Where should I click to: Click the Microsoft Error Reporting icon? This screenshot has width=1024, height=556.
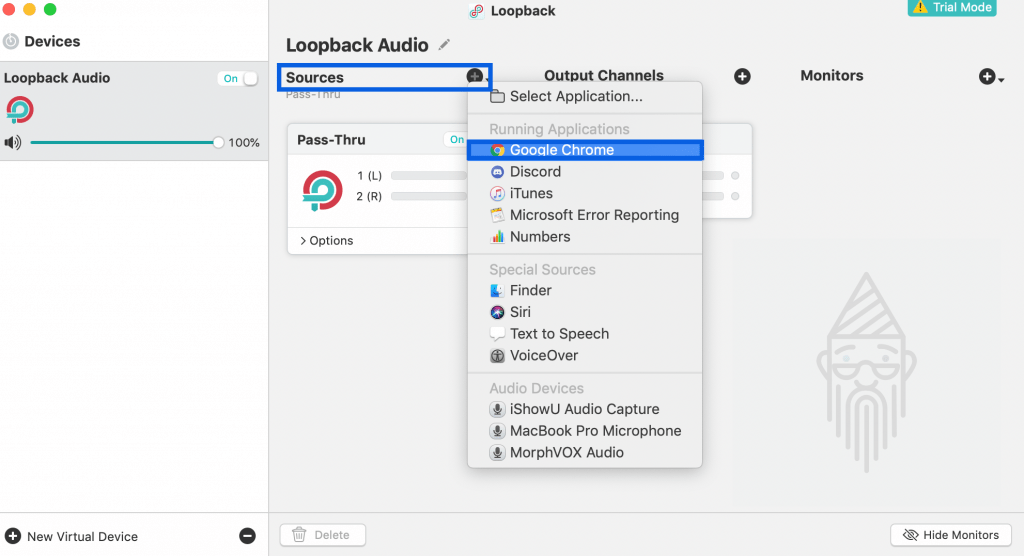coord(497,215)
